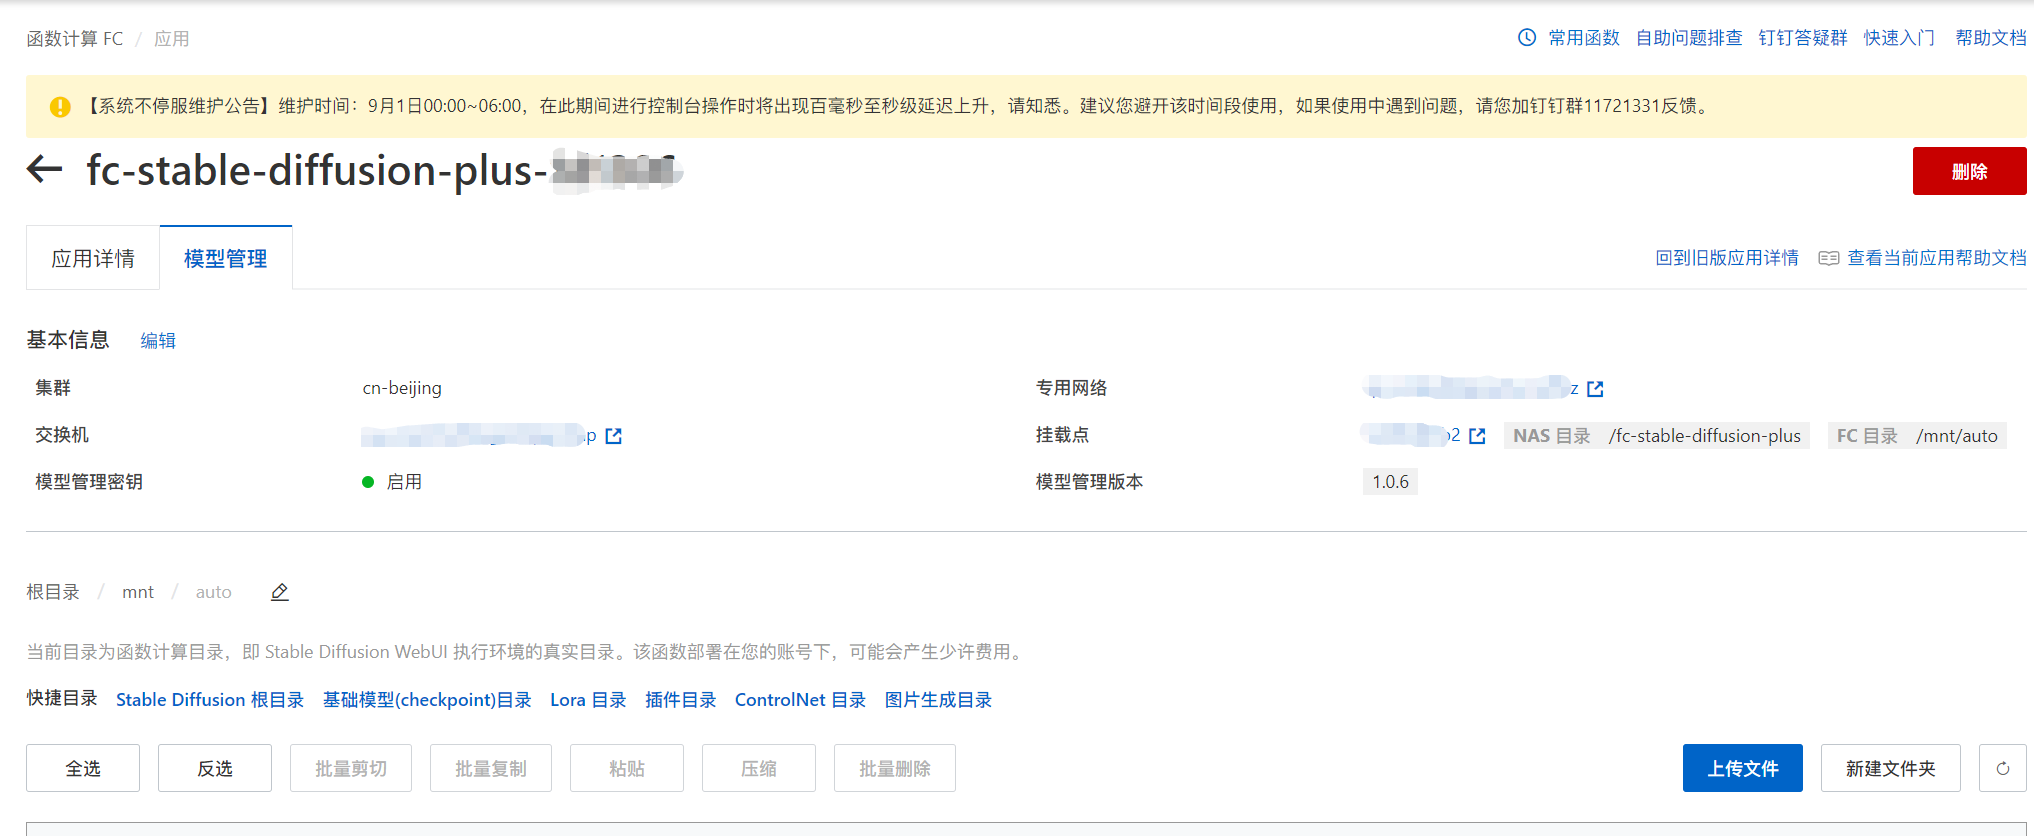Open the clock icon for common functions
Image resolution: width=2034 pixels, height=836 pixels.
pos(1527,38)
